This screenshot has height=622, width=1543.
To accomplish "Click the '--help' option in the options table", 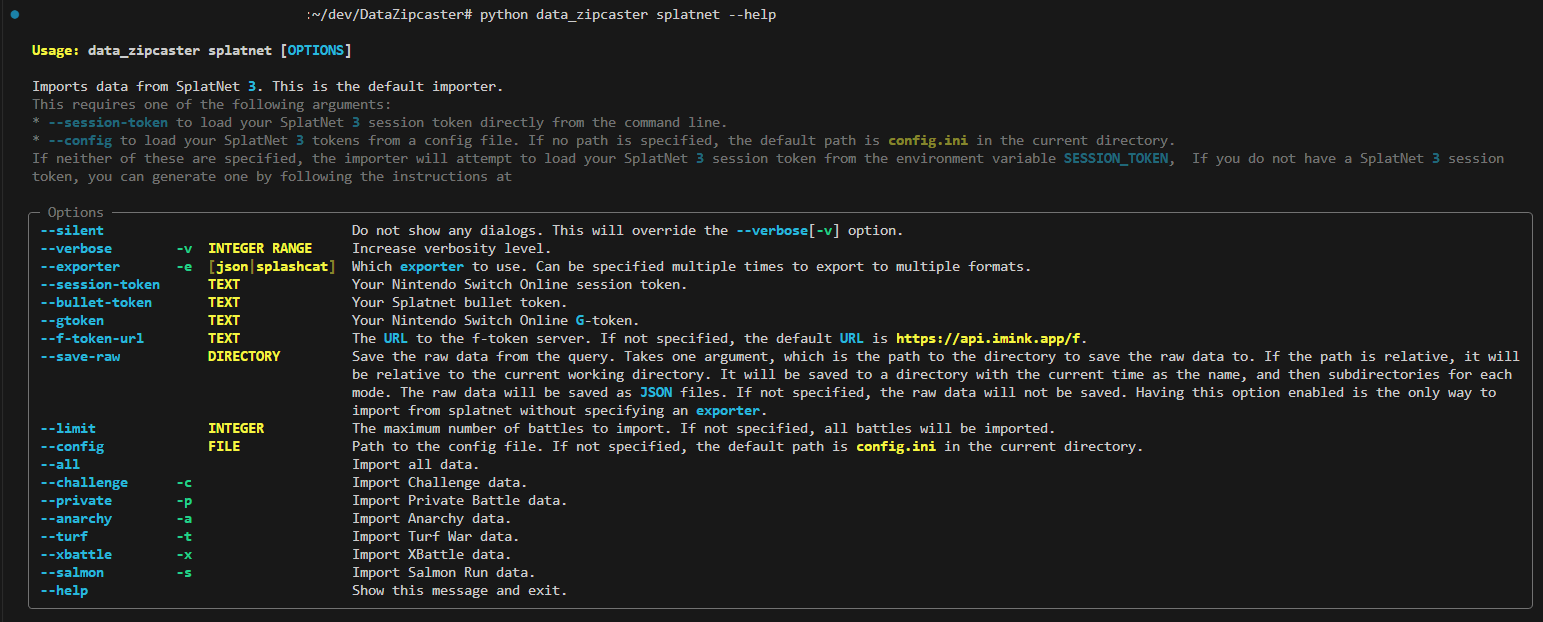I will tap(64, 591).
